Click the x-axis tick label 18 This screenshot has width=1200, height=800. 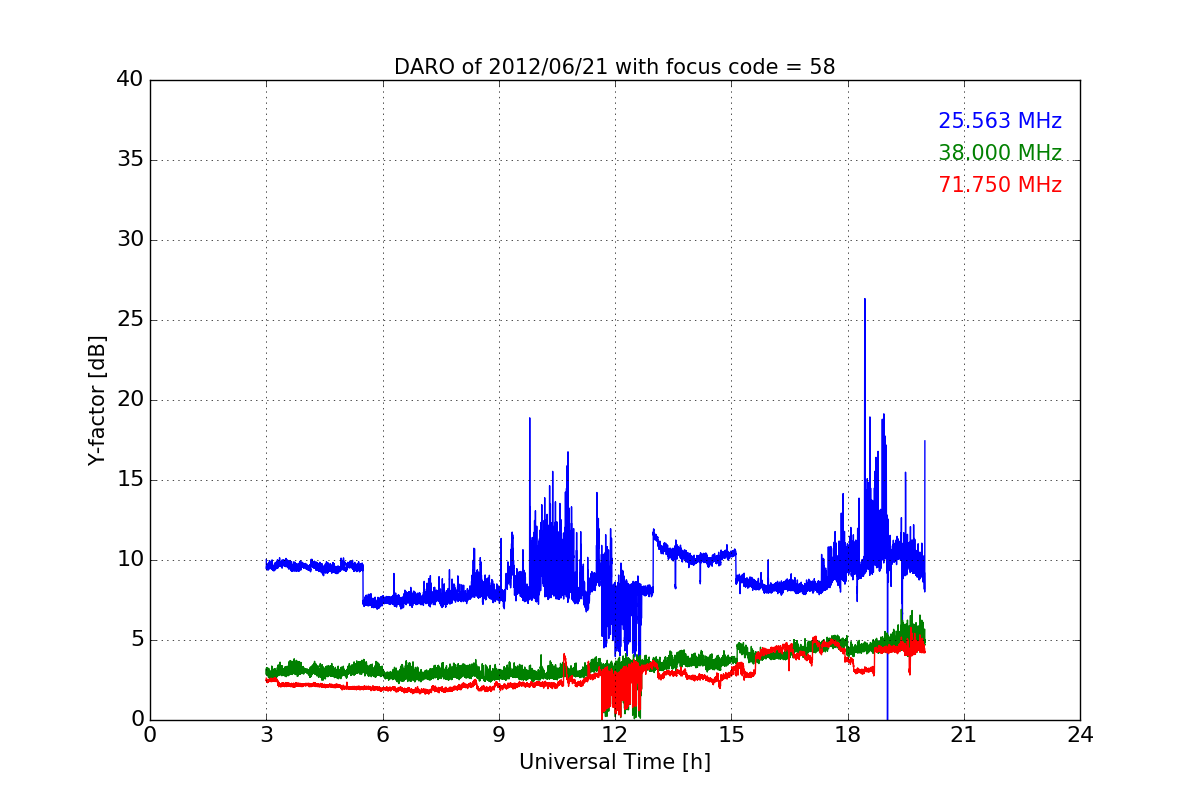tap(847, 735)
